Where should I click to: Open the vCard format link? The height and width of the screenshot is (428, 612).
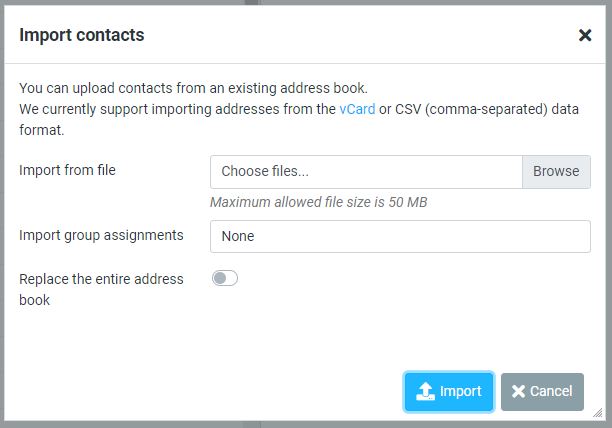point(357,109)
